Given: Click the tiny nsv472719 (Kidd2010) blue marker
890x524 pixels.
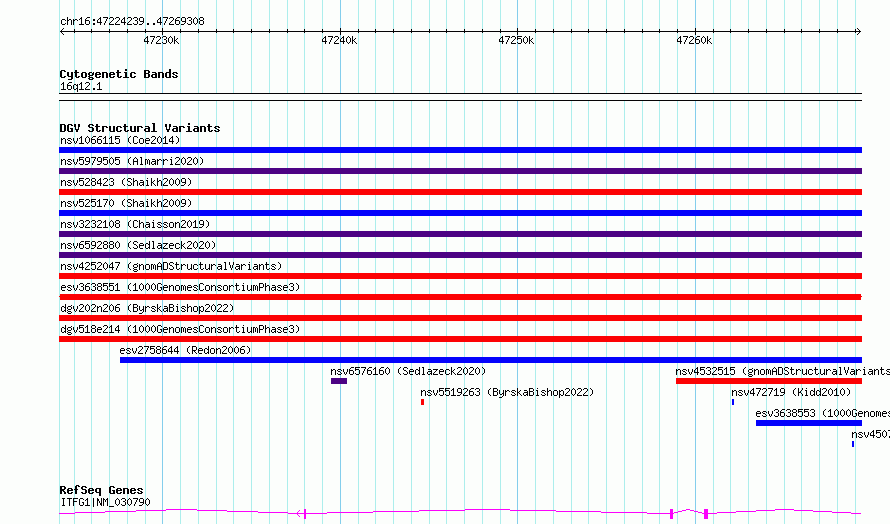Looking at the screenshot, I should tap(733, 402).
